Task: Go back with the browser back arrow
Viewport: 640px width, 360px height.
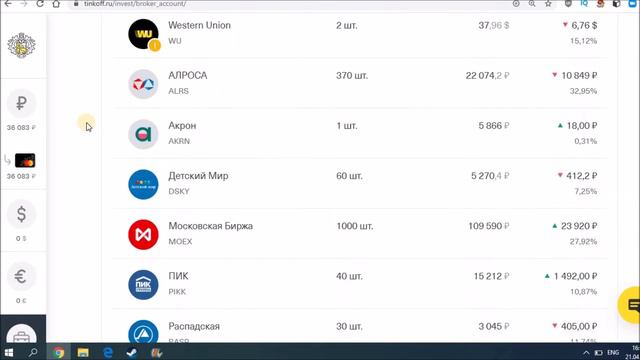Action: (x=8, y=4)
